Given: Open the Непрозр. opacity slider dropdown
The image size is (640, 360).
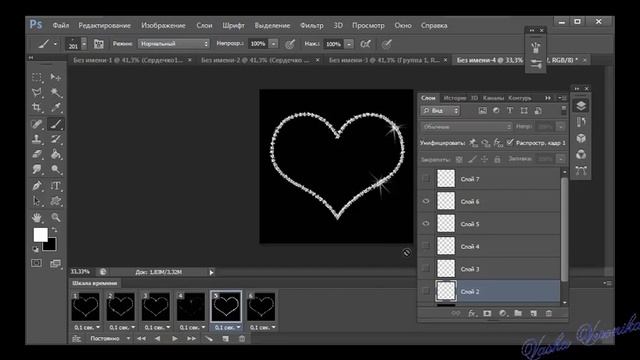Looking at the screenshot, I should pos(274,44).
